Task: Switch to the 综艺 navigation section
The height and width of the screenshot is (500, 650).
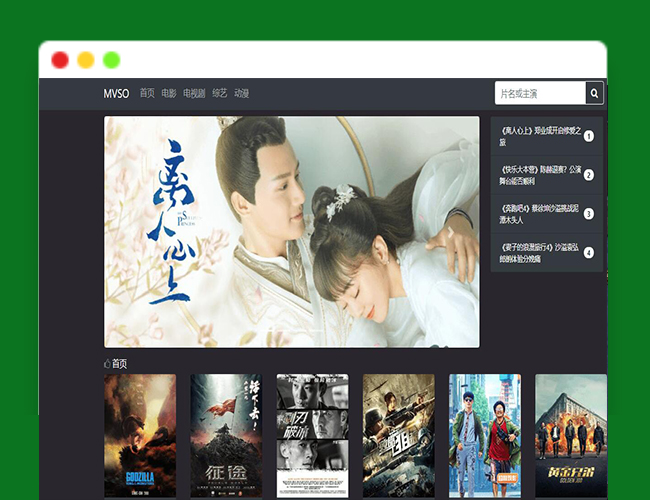Action: coord(219,93)
